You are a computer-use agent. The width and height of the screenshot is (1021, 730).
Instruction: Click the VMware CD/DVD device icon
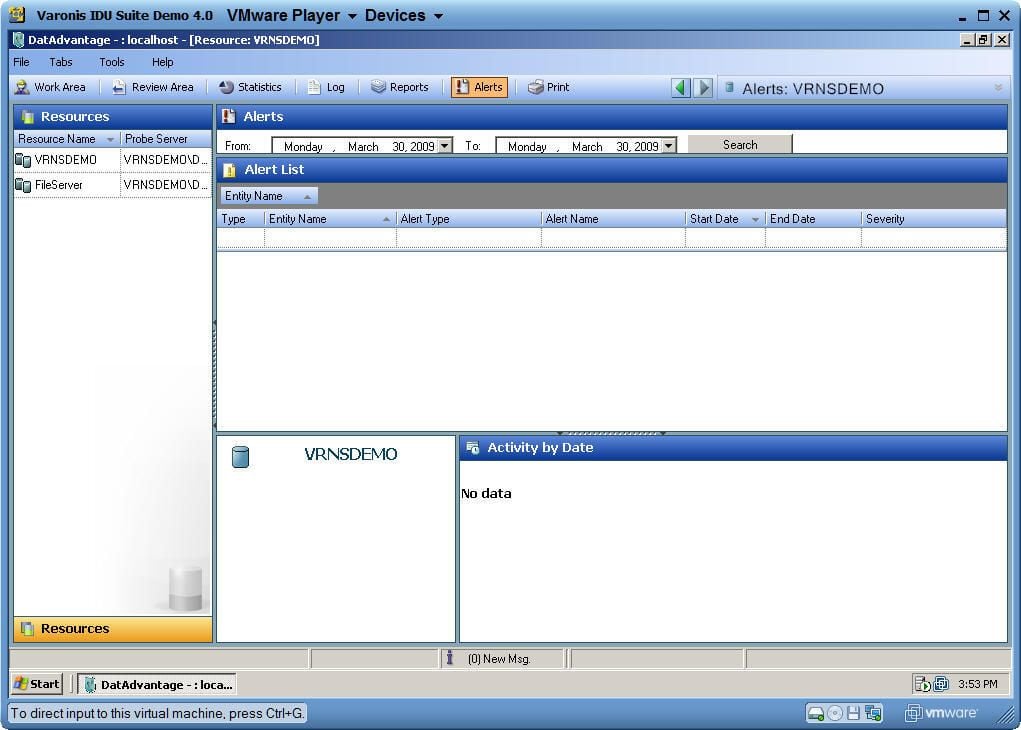834,713
